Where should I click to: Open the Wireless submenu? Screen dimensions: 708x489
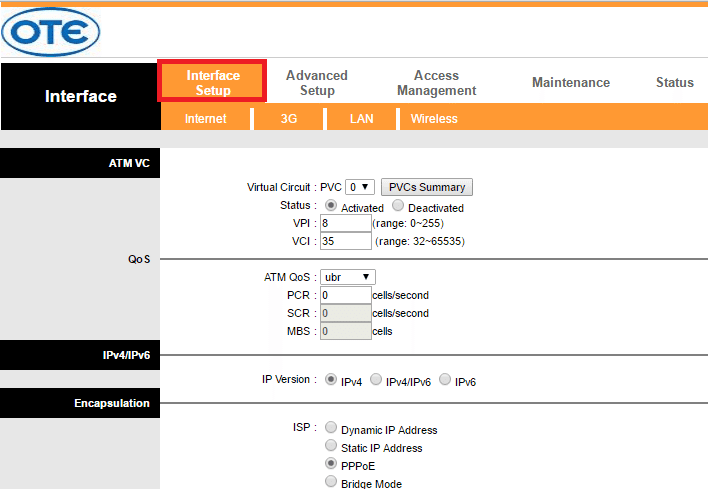click(x=434, y=119)
